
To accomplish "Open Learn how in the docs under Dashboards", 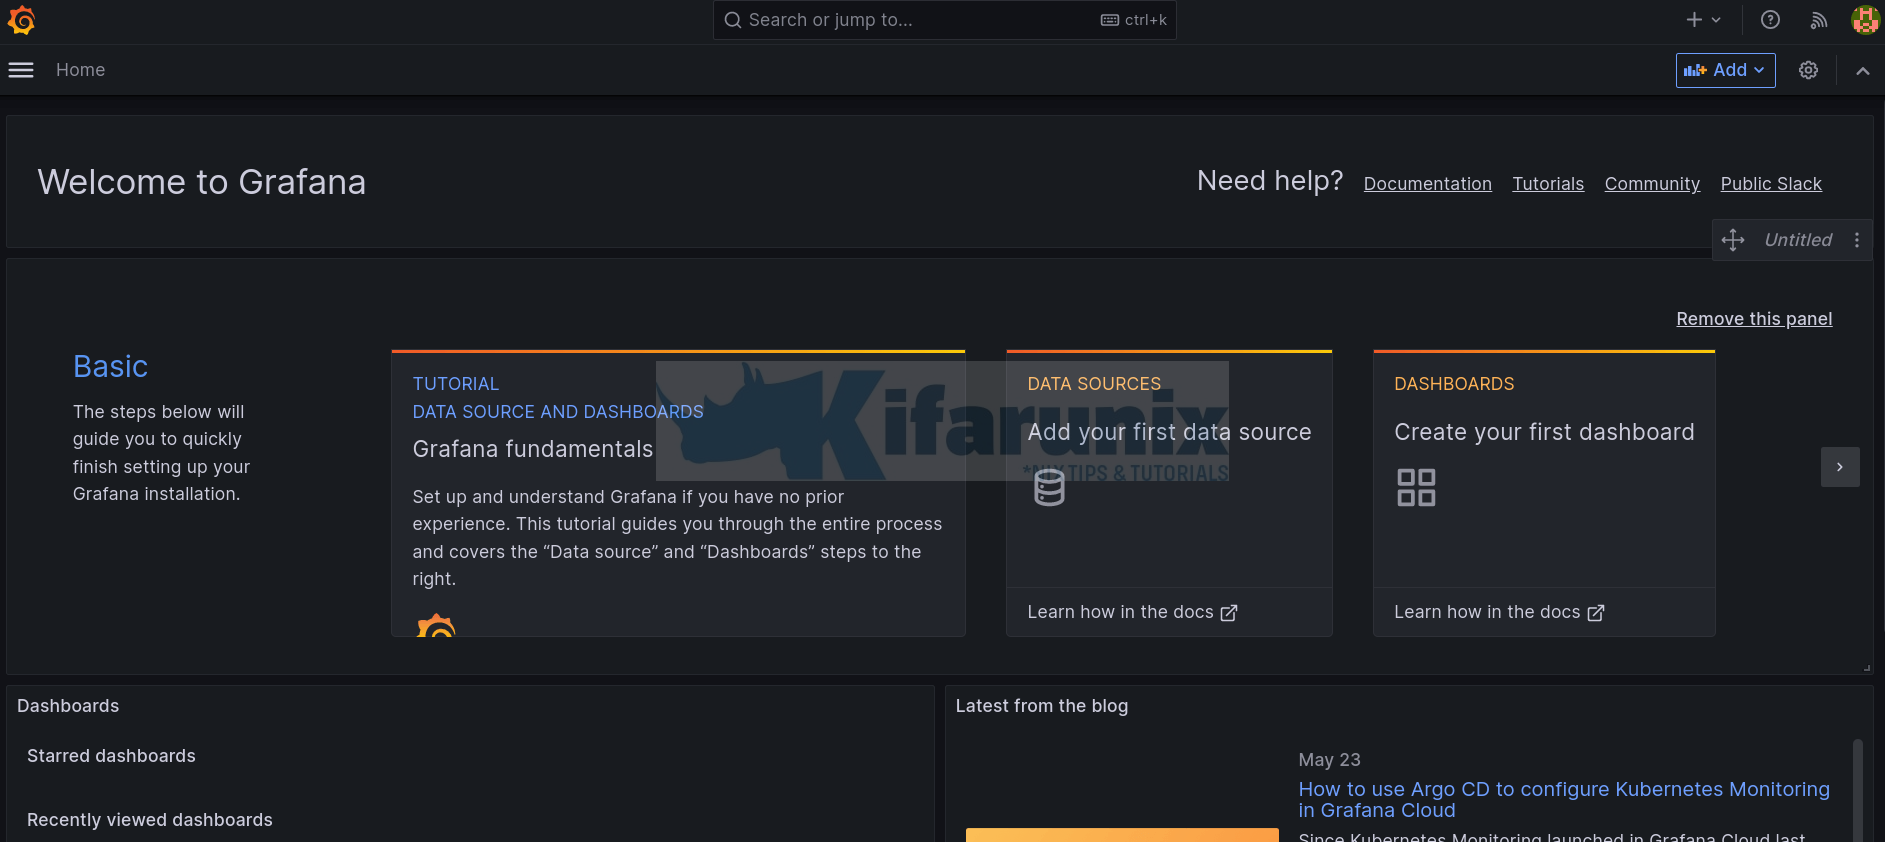I will tap(1499, 612).
